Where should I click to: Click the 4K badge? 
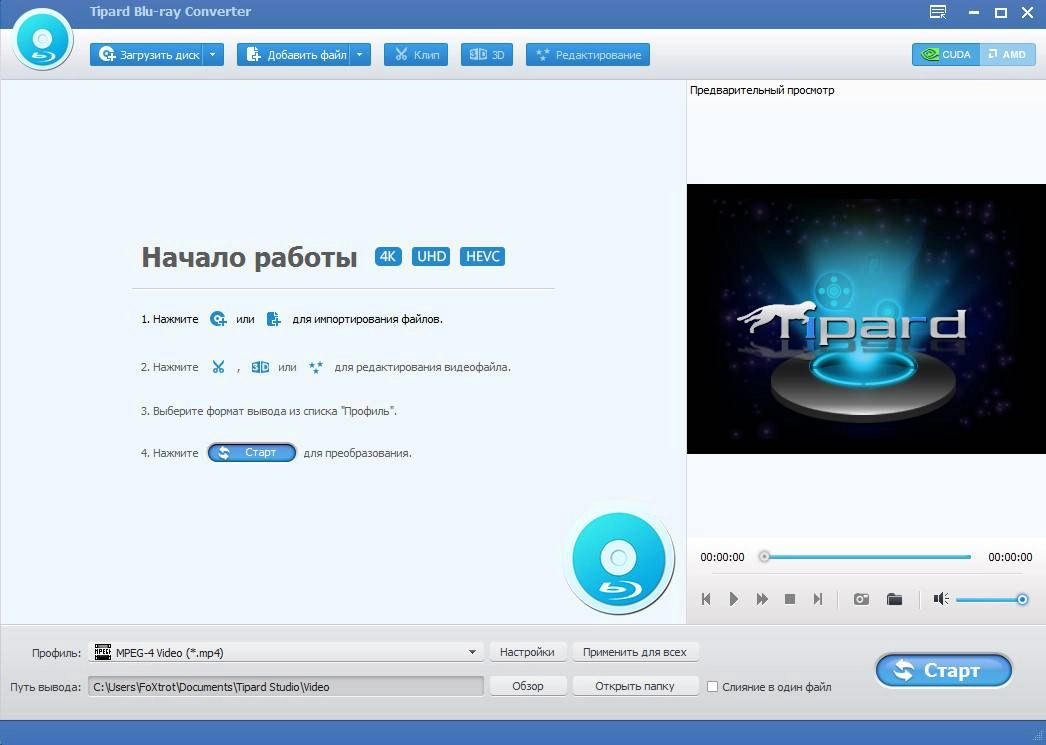pos(388,257)
